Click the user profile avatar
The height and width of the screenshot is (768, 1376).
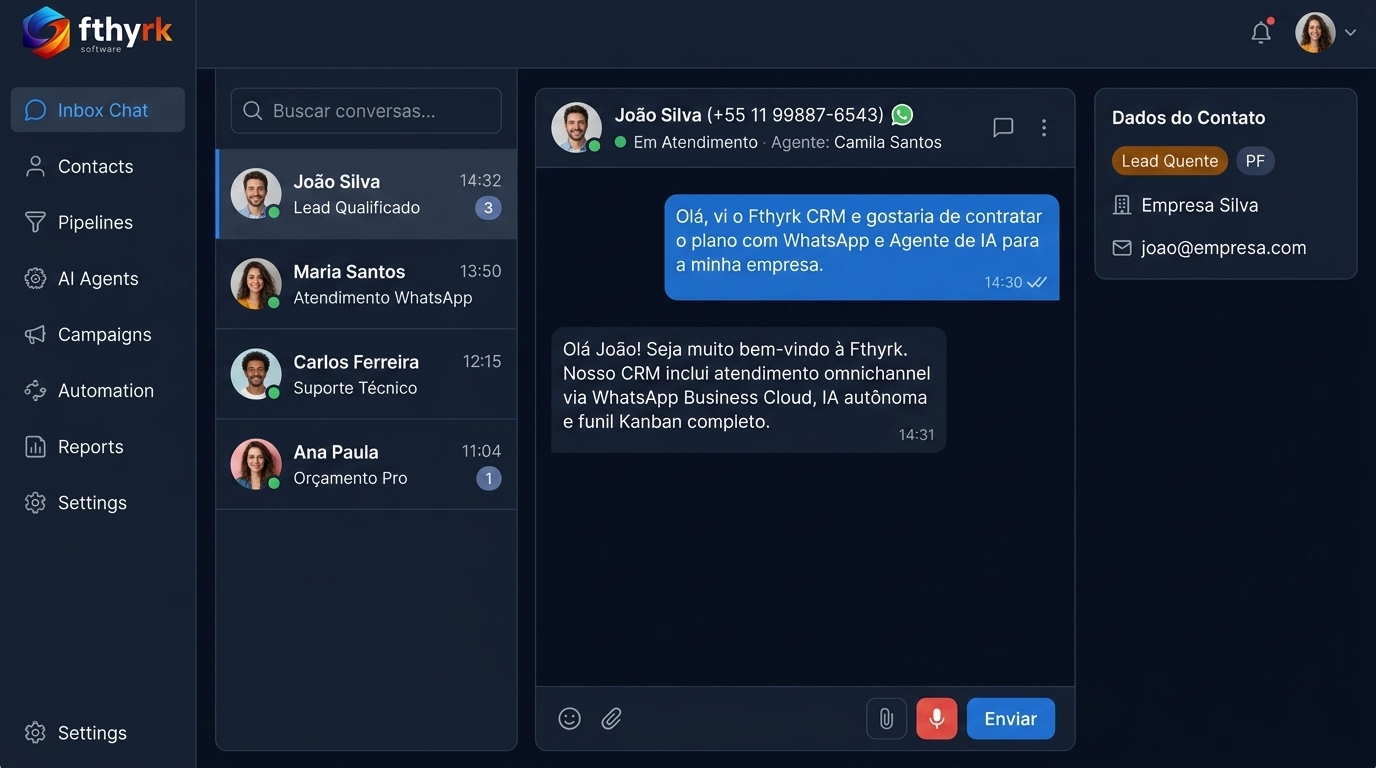(x=1315, y=32)
